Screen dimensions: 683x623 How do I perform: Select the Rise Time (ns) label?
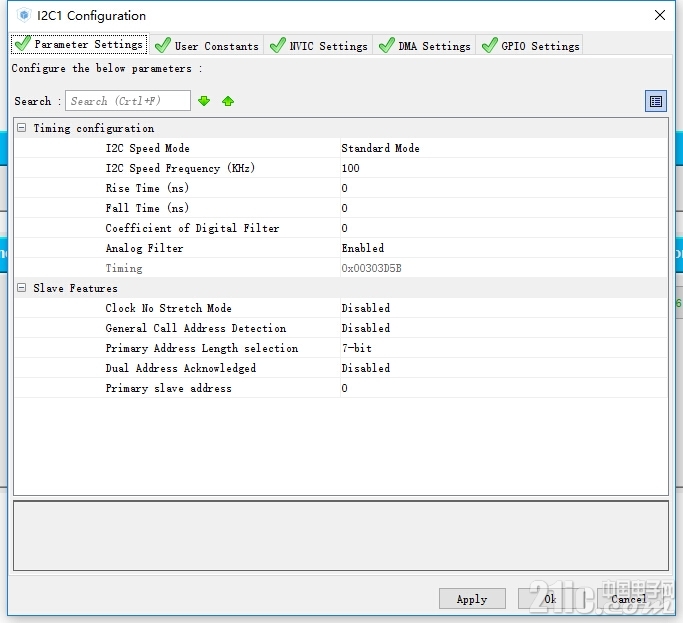pyautogui.click(x=147, y=188)
